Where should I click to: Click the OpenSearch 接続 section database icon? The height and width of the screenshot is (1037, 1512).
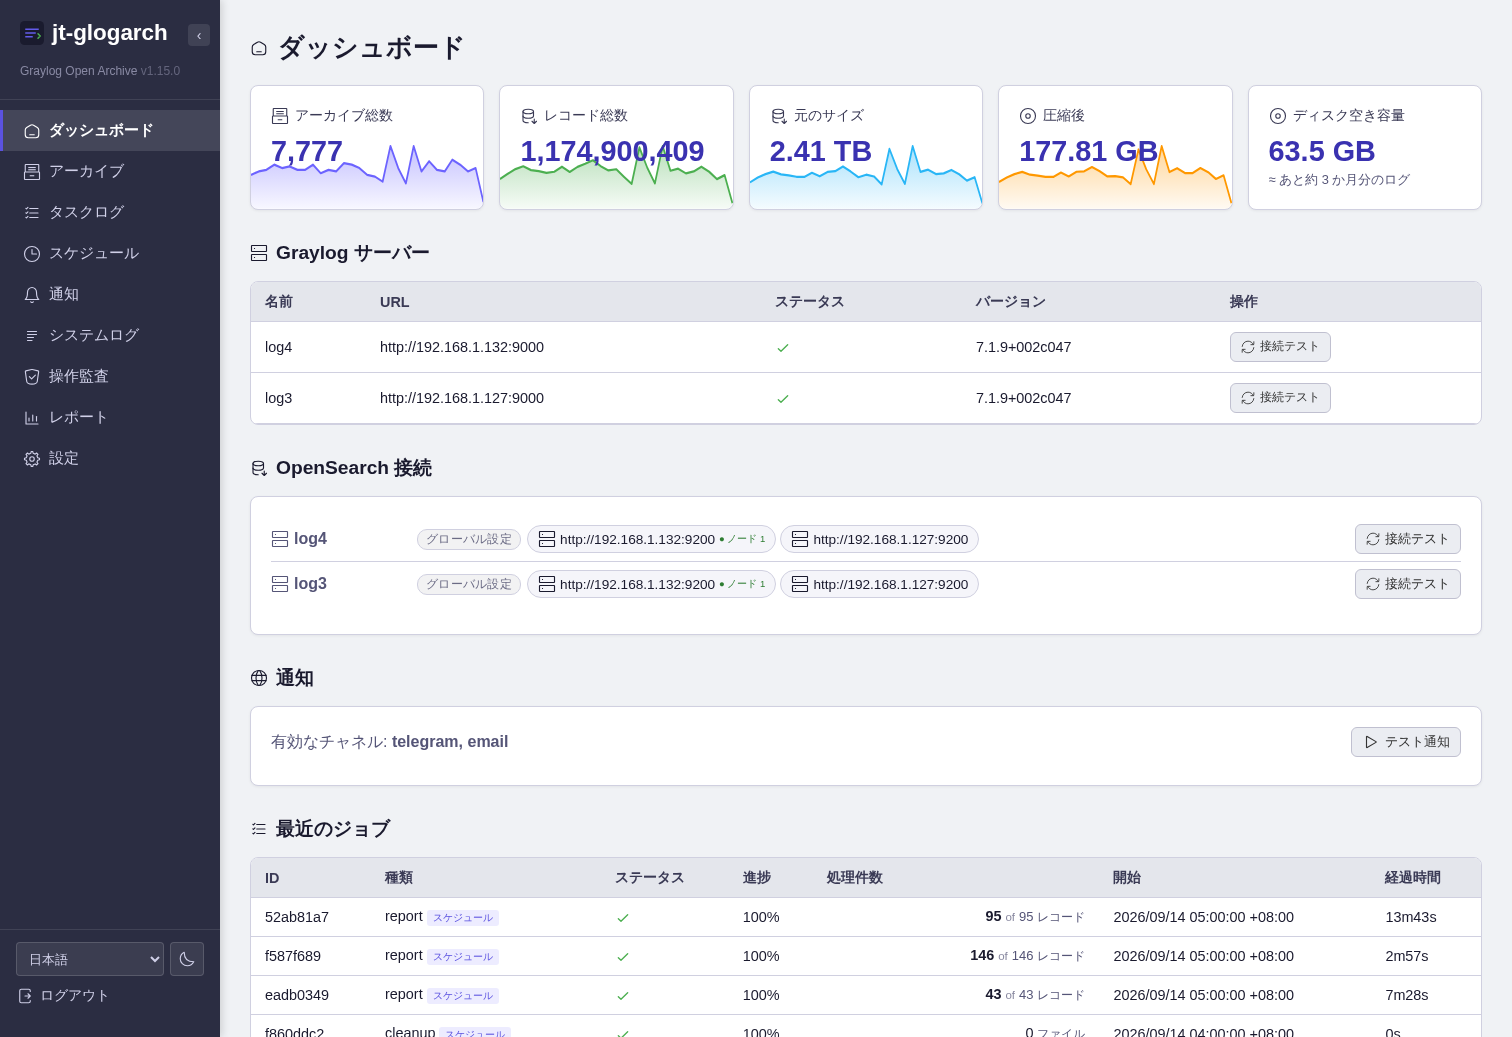[259, 468]
